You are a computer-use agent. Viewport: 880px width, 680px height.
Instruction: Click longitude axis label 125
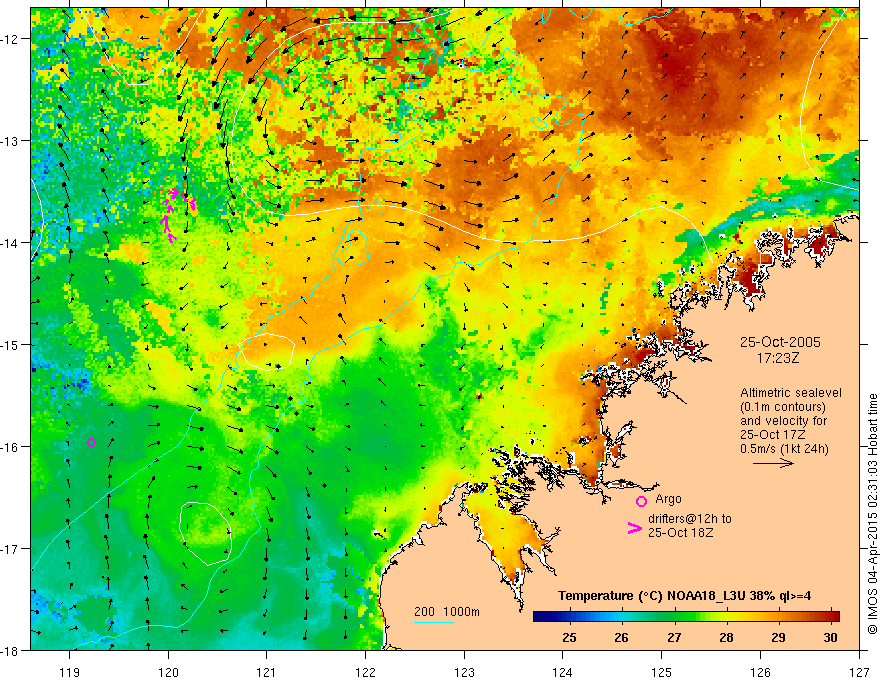[661, 672]
